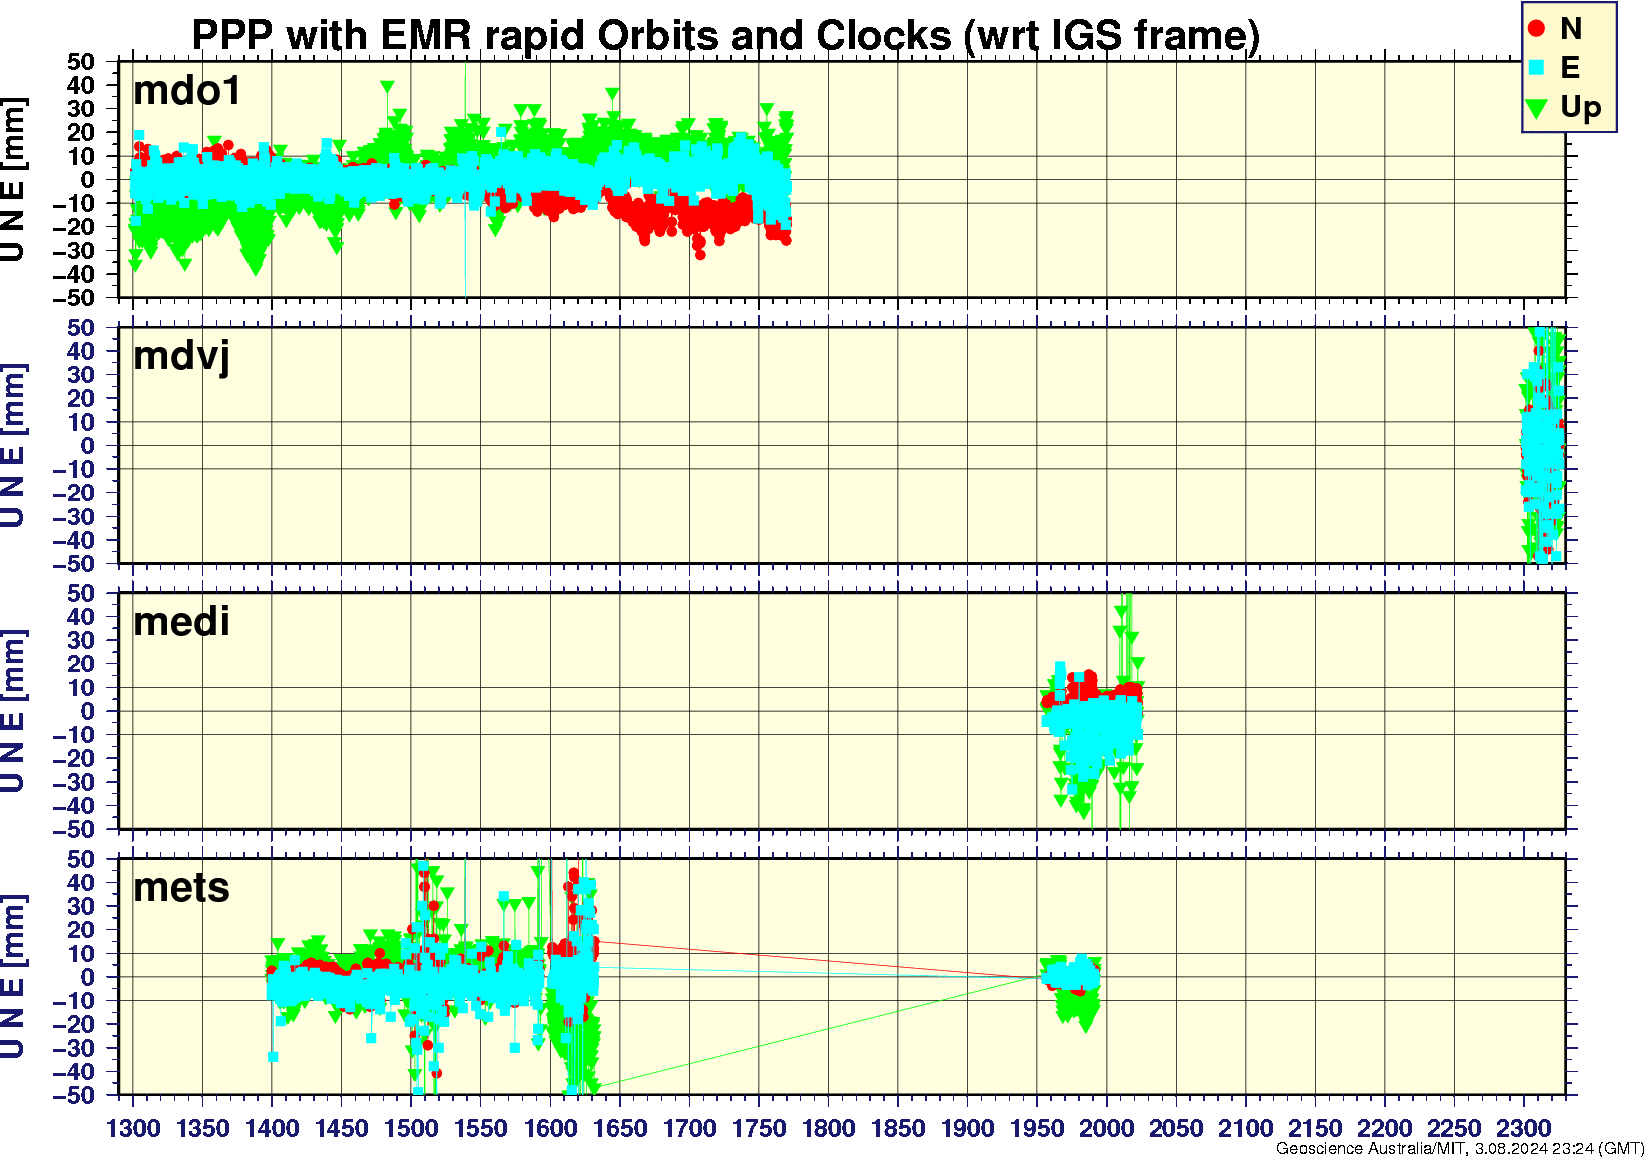Click the 'U N E [mm]' axis label of mdo1
The height and width of the screenshot is (1158, 1644).
pos(13,180)
